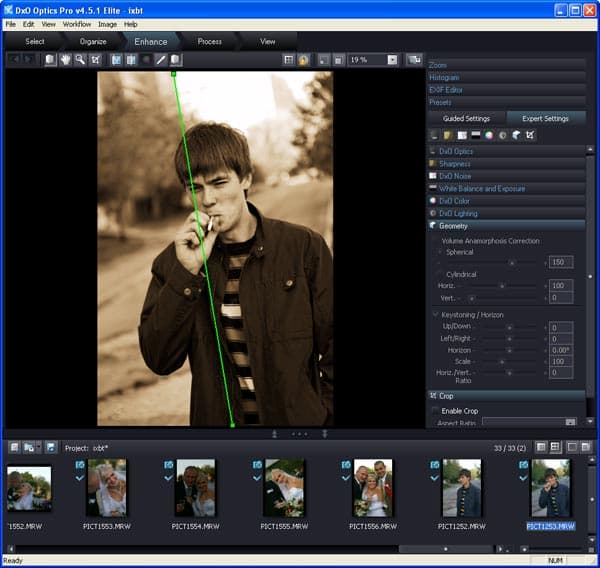Select the hand pan tool
Screen dimensions: 600x568
[x=65, y=60]
